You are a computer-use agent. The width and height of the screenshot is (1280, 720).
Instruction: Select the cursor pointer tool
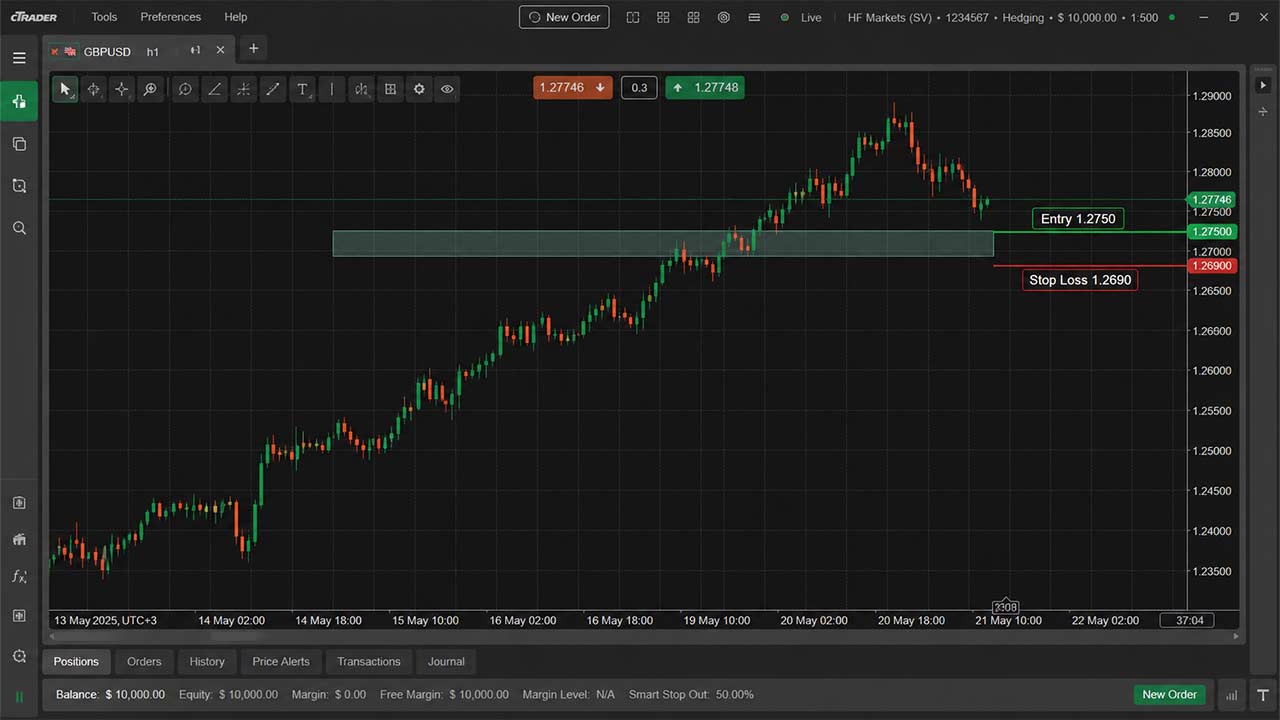pos(65,89)
